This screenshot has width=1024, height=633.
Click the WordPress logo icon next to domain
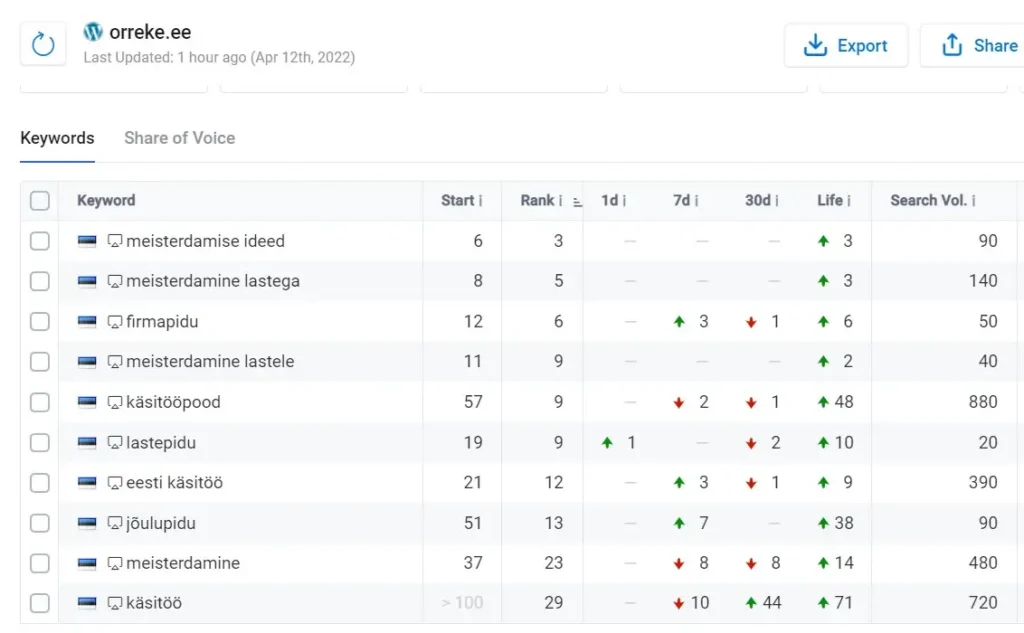coord(94,32)
